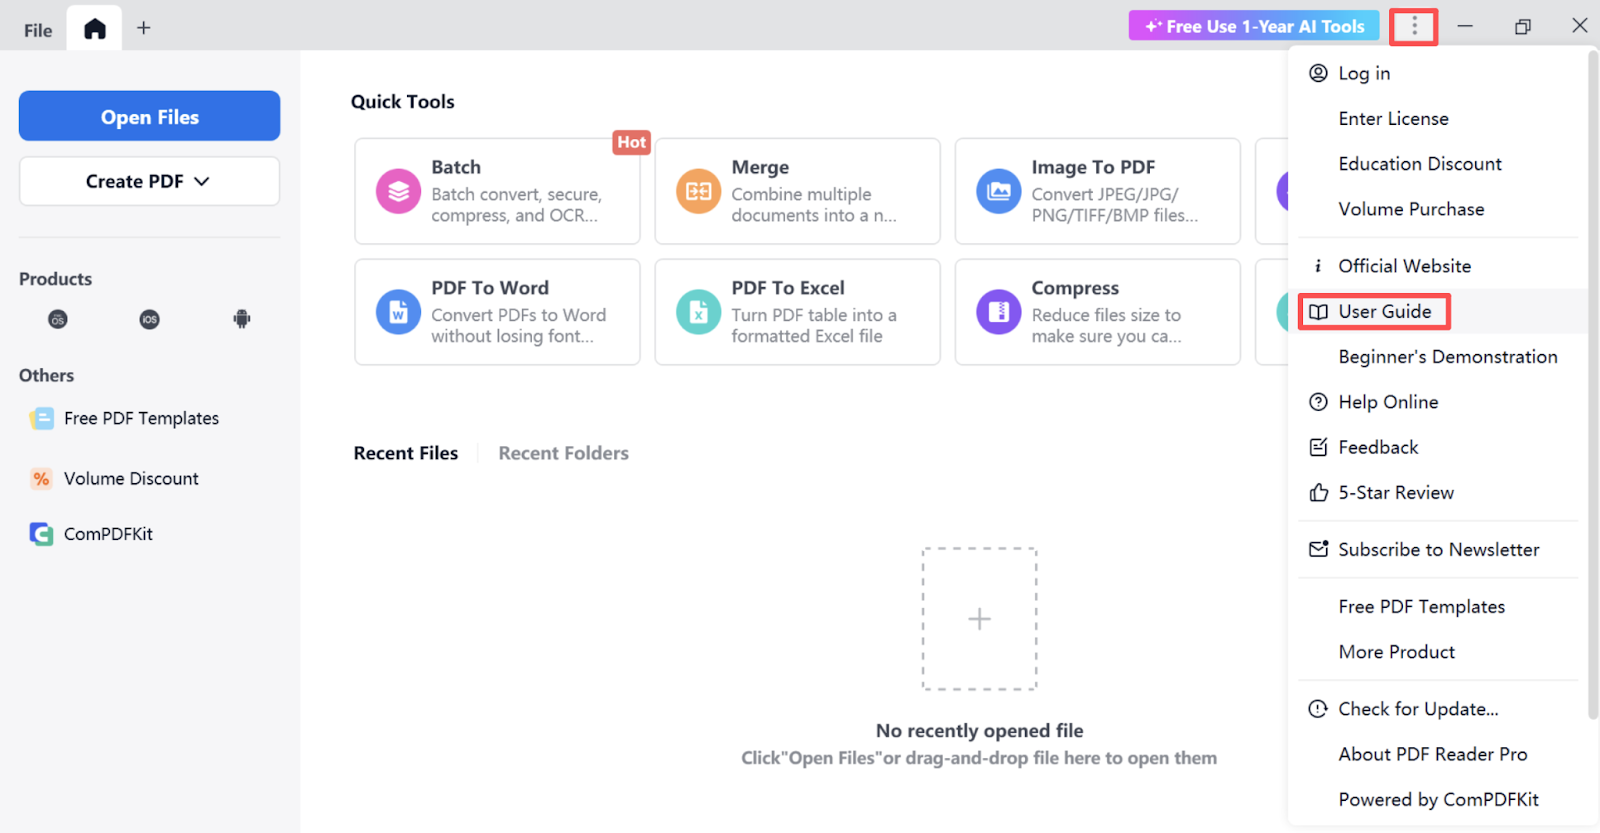Click the Open Files button

click(149, 117)
